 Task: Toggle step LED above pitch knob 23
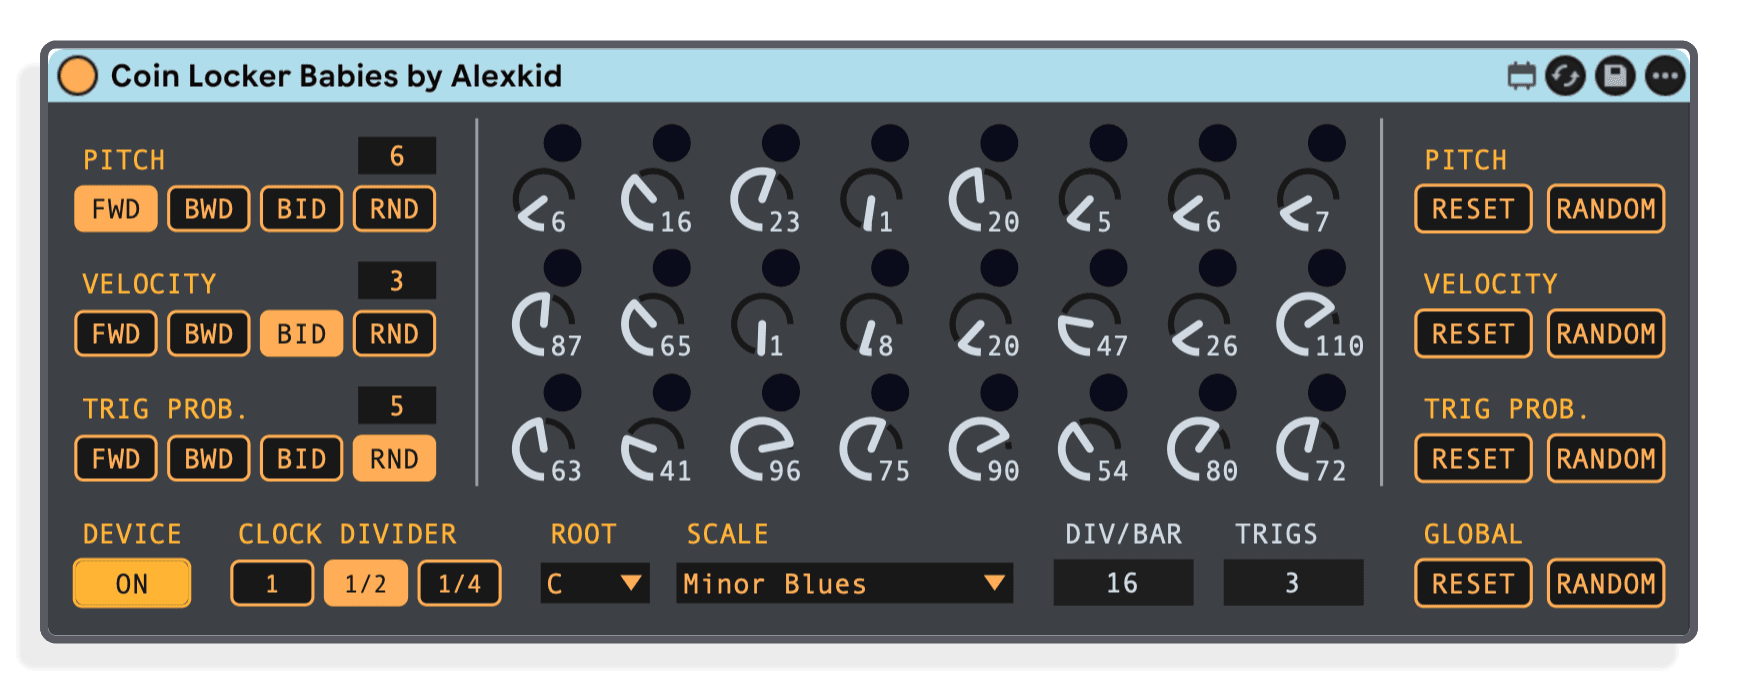tap(780, 143)
